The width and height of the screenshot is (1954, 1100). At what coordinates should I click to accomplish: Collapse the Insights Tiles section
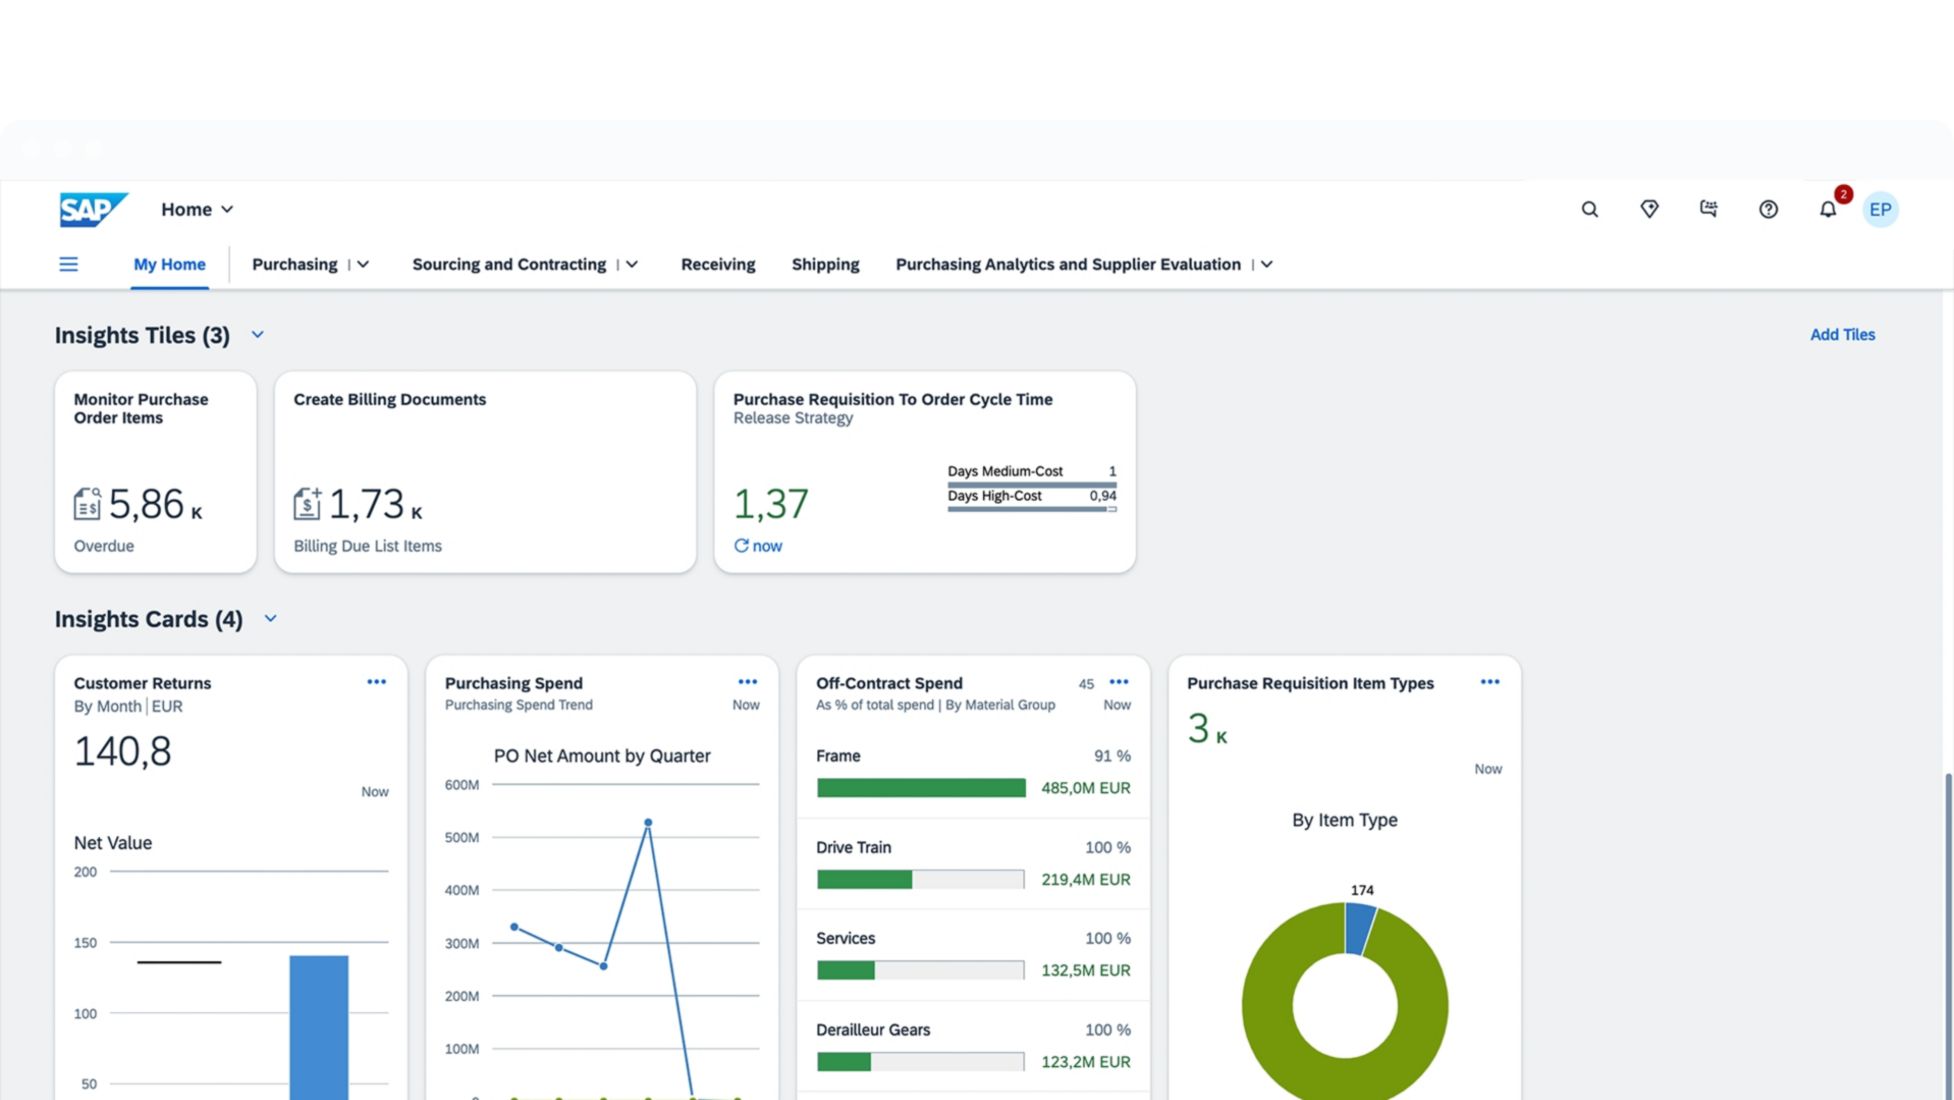[257, 335]
